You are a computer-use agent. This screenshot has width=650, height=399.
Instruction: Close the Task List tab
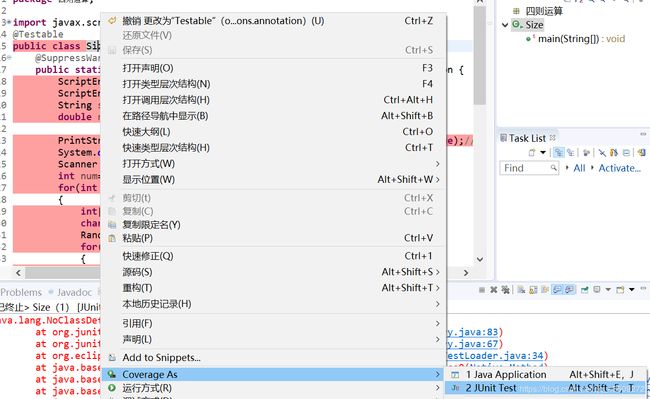(x=553, y=138)
